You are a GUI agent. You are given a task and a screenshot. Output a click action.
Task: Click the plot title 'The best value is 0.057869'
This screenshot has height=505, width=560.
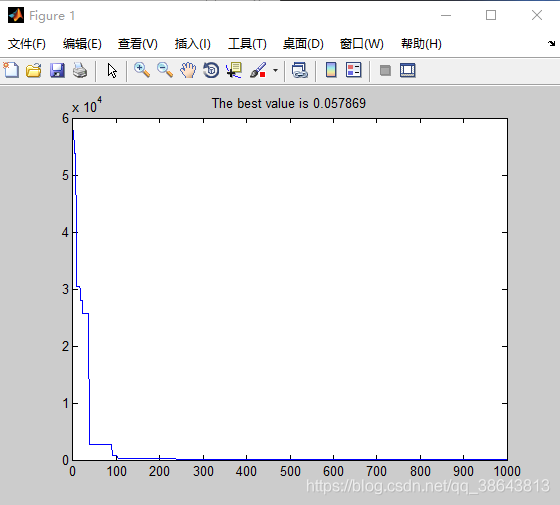pyautogui.click(x=289, y=104)
